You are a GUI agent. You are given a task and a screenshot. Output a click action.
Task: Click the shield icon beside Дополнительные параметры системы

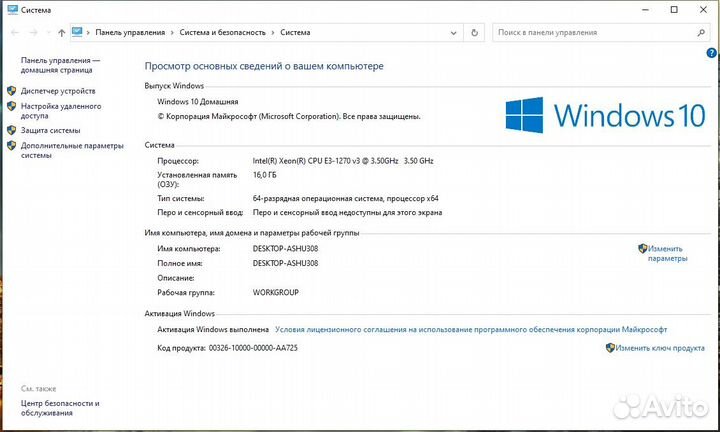click(11, 146)
